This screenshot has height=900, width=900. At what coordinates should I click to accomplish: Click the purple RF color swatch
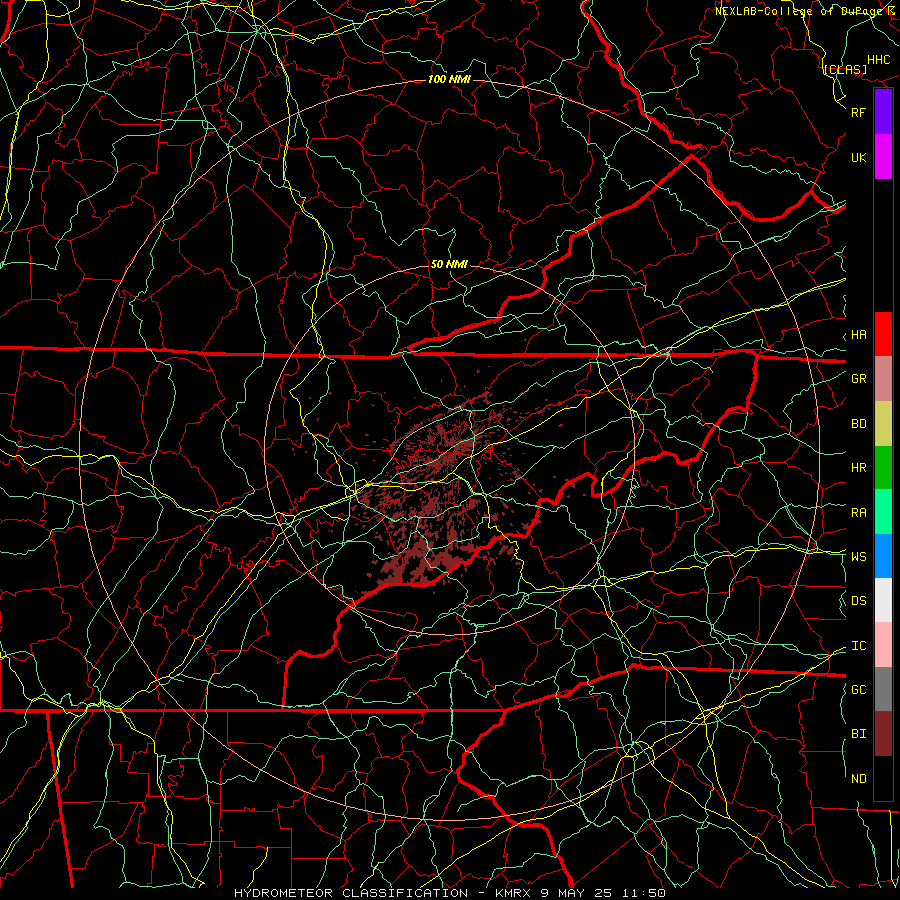(883, 112)
